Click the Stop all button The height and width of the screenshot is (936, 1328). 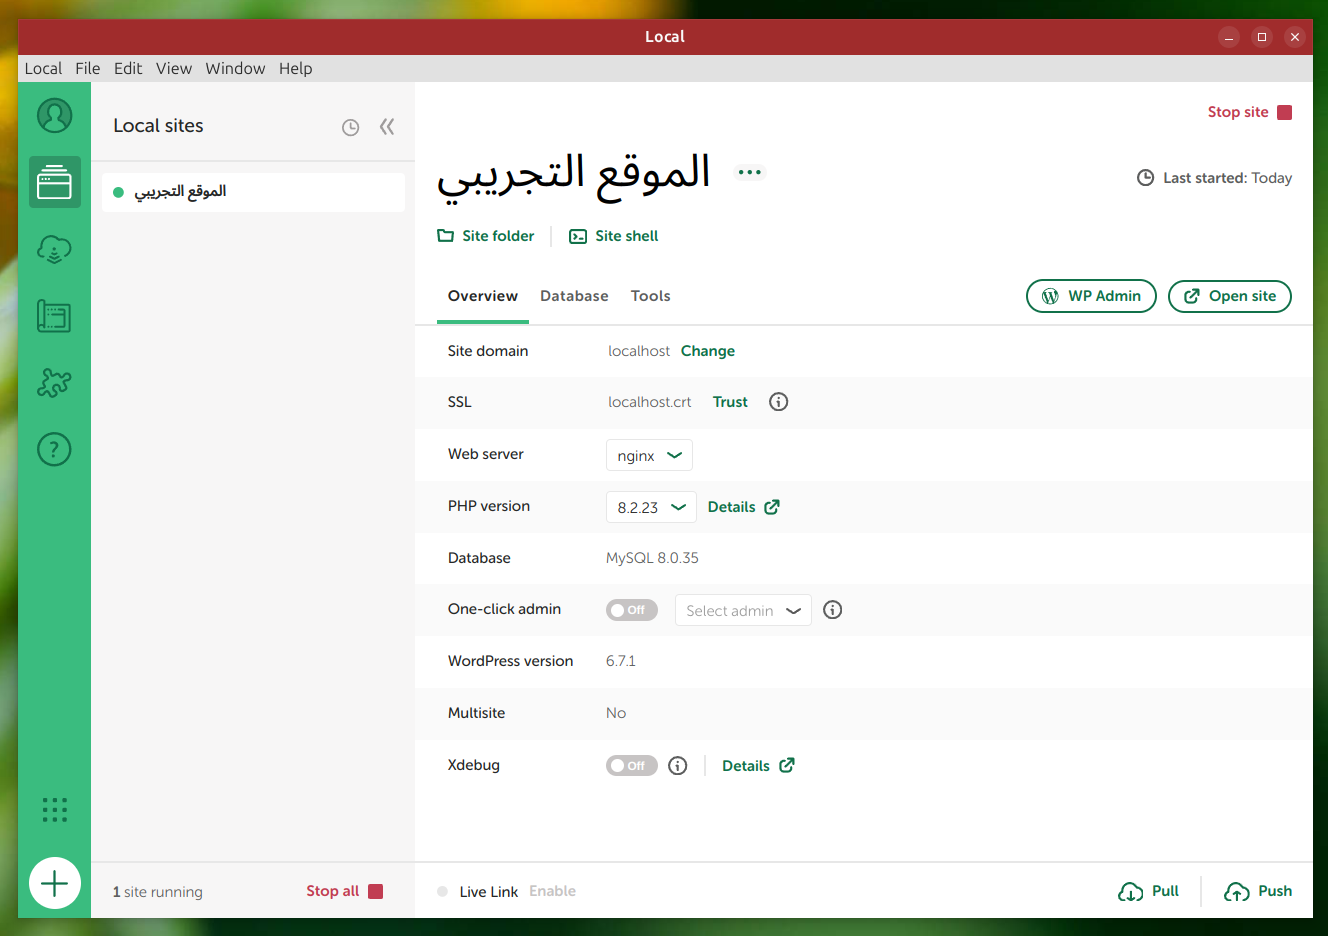[x=345, y=891]
